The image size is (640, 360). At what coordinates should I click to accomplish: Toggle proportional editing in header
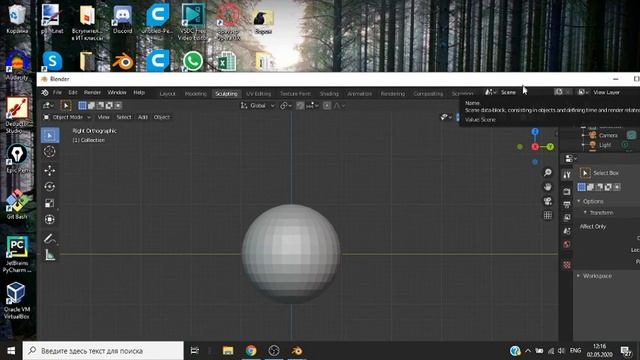[x=327, y=106]
